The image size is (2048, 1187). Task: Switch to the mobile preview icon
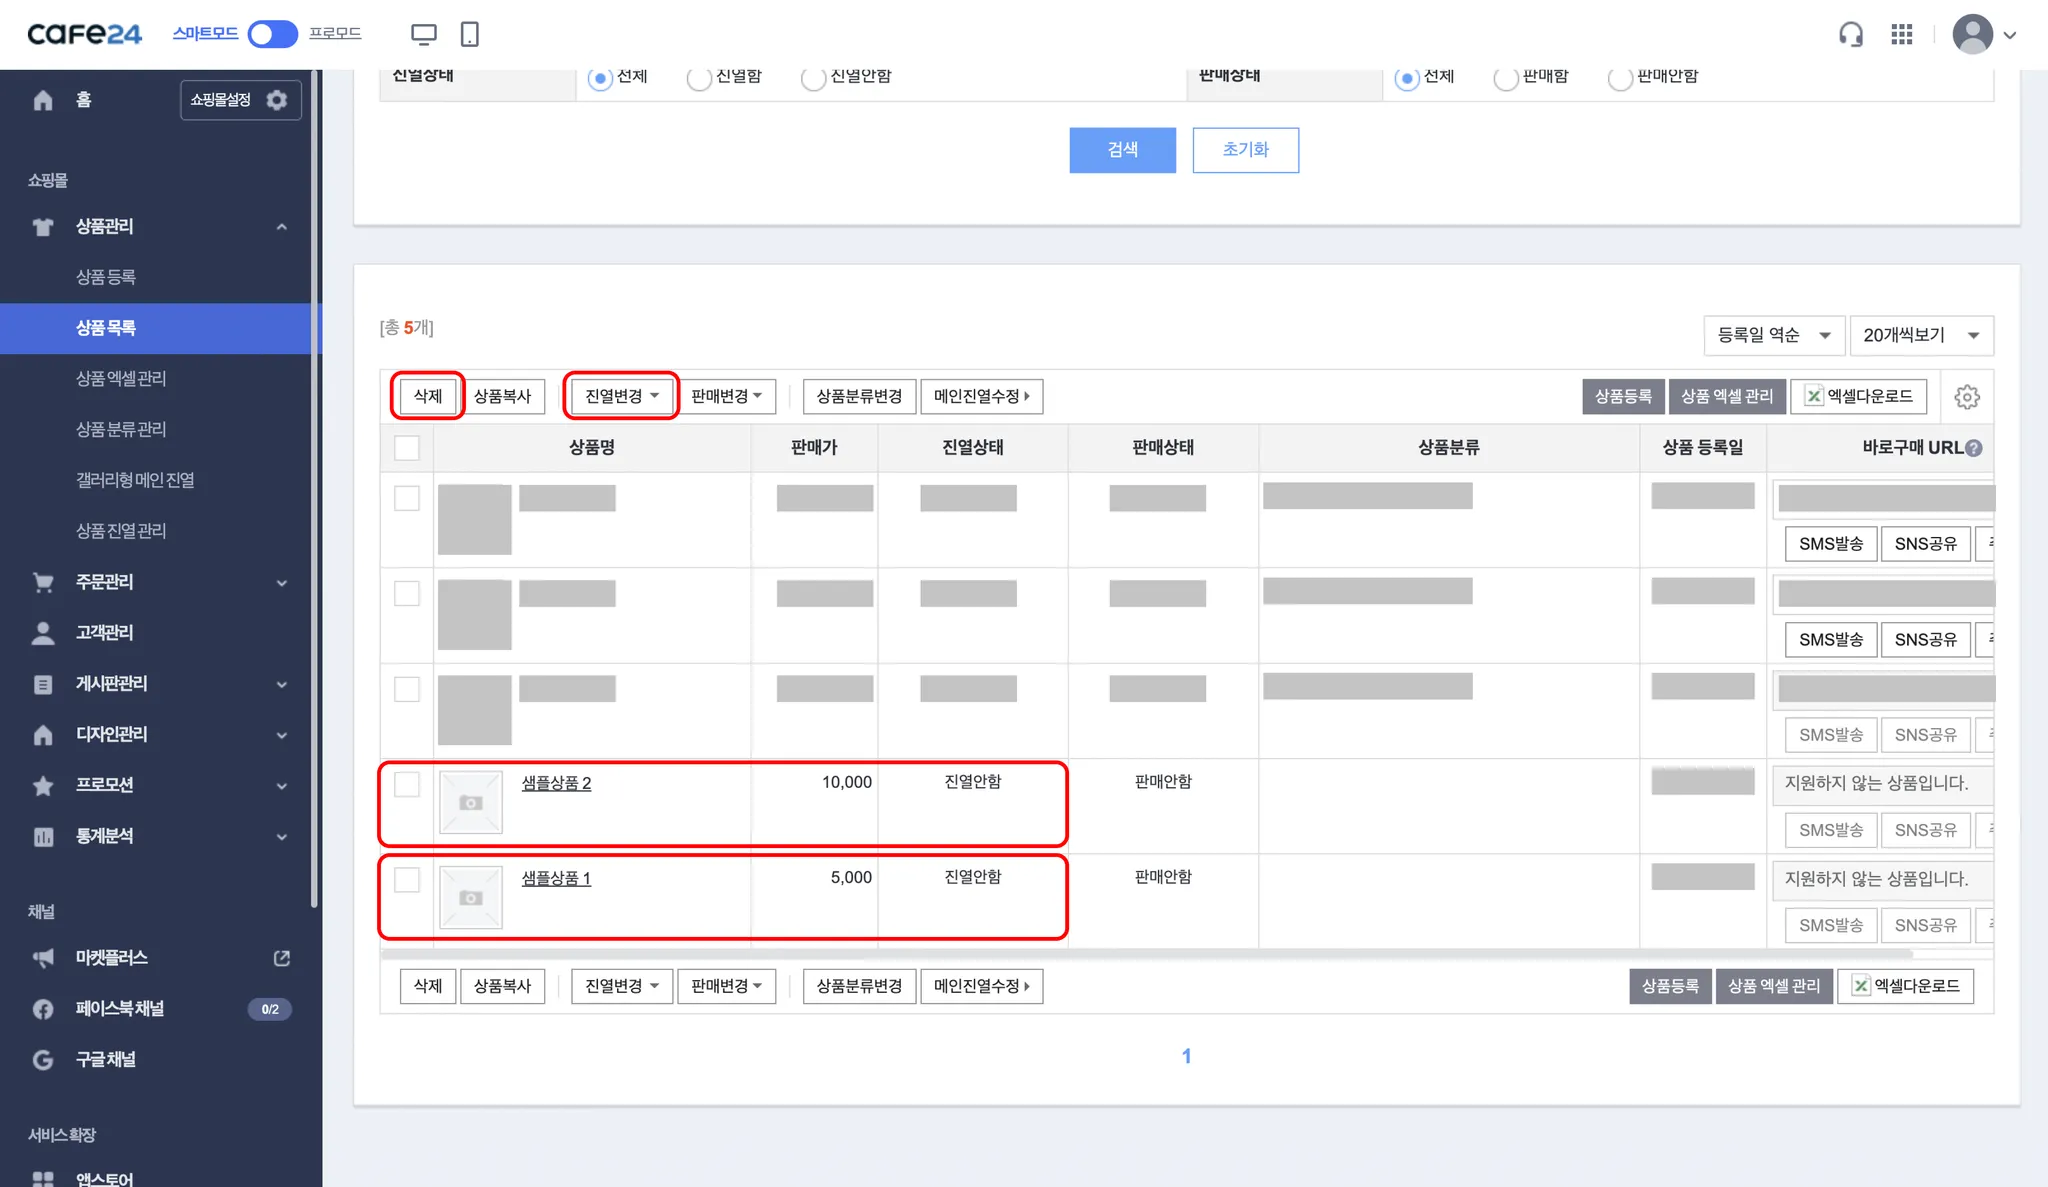[469, 35]
